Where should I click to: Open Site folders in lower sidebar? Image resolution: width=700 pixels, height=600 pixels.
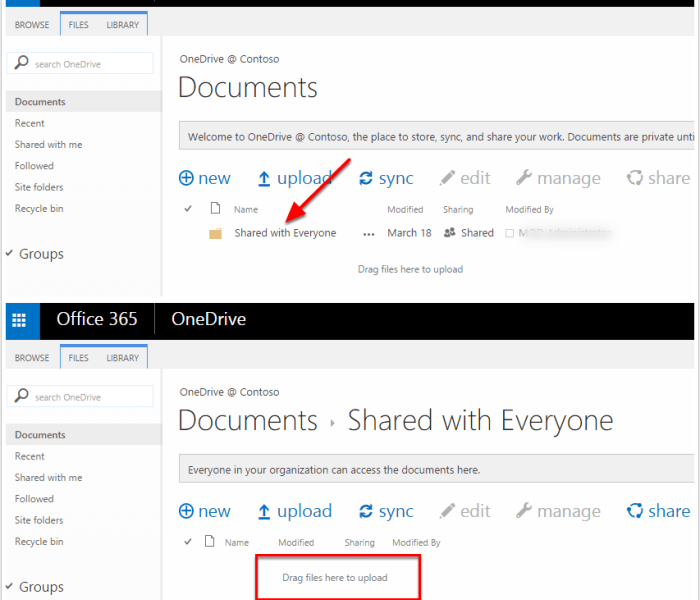click(39, 521)
